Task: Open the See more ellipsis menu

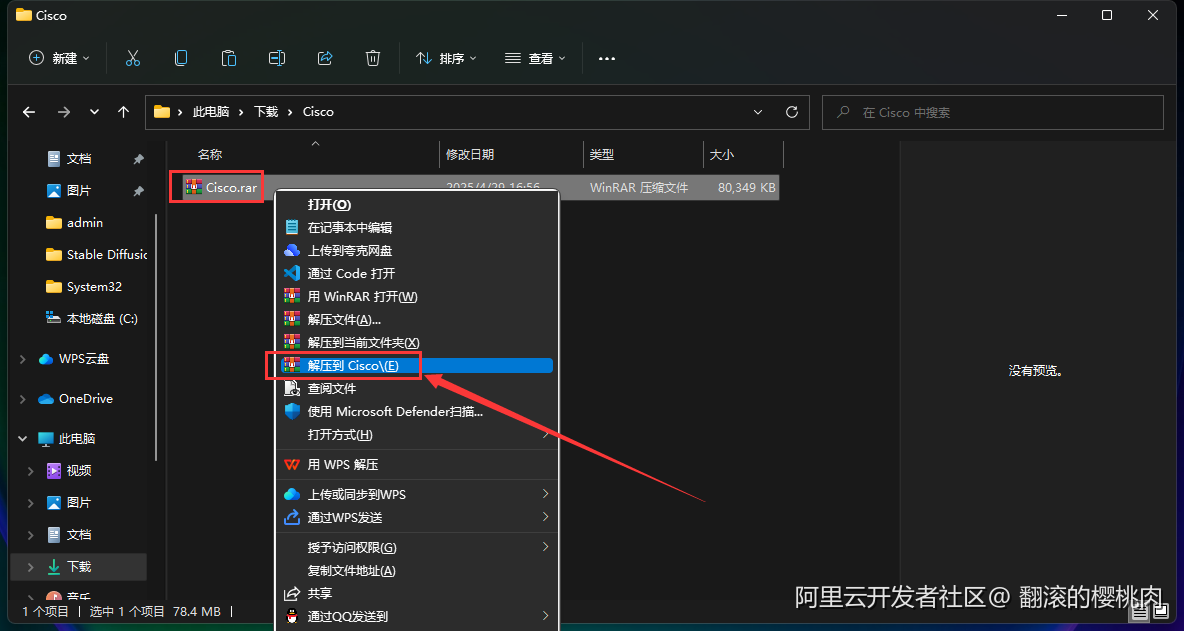Action: [x=607, y=58]
